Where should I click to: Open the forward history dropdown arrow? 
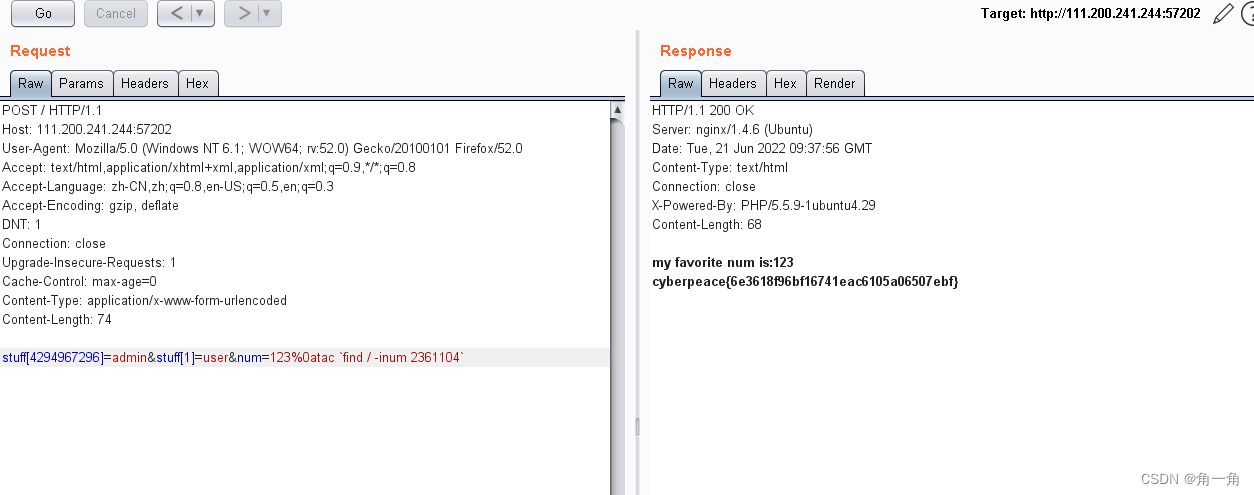tap(268, 14)
